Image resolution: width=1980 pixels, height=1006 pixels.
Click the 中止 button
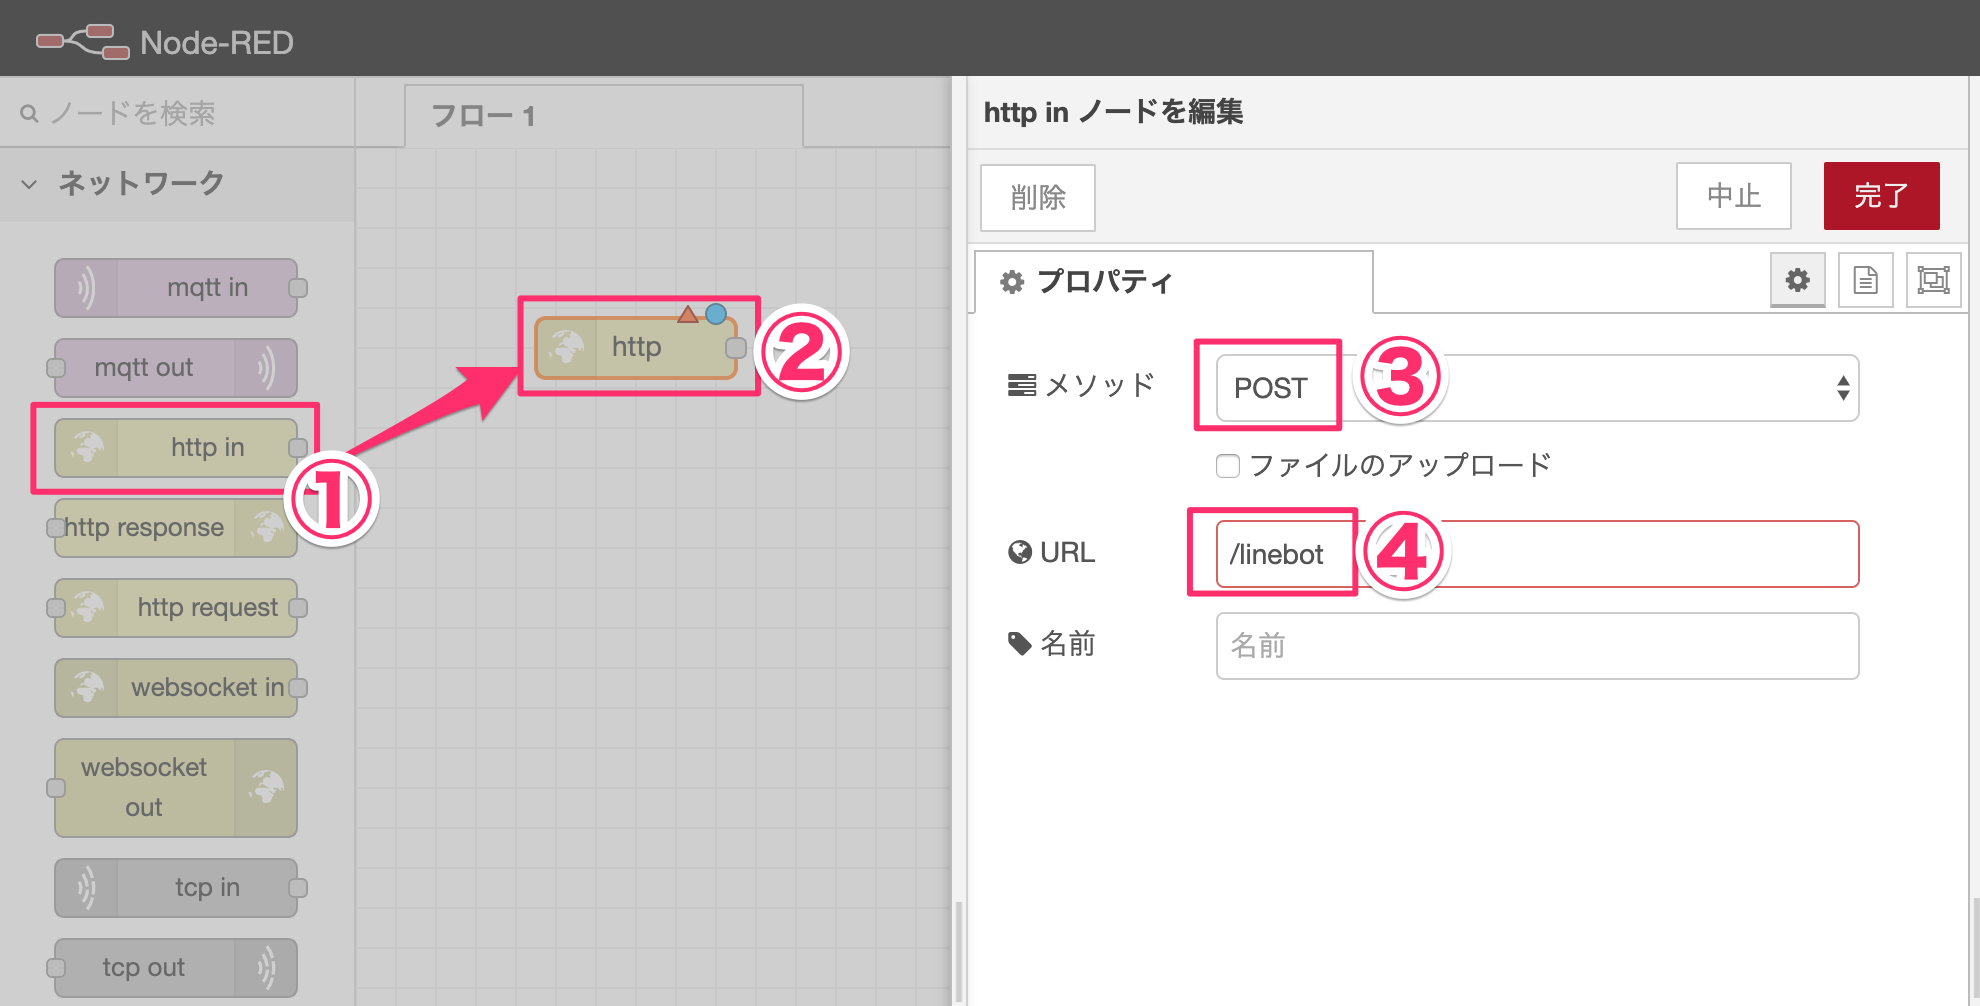click(1734, 196)
